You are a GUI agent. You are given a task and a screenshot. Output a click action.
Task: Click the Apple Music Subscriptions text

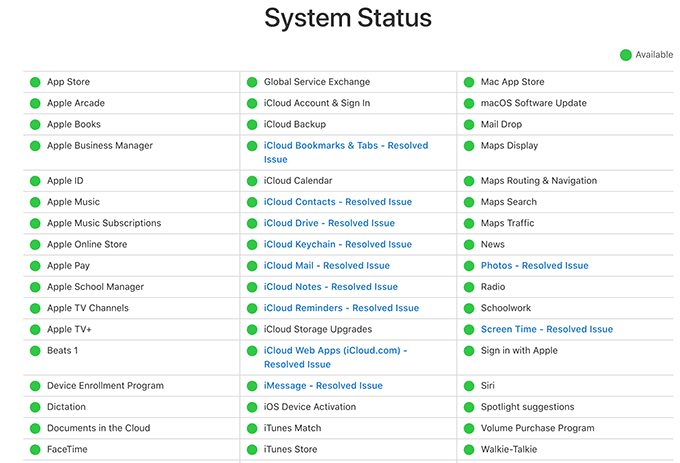[104, 223]
